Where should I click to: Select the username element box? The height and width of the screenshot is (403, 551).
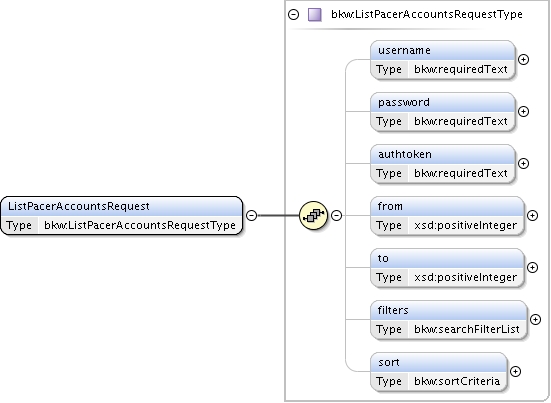click(x=443, y=59)
